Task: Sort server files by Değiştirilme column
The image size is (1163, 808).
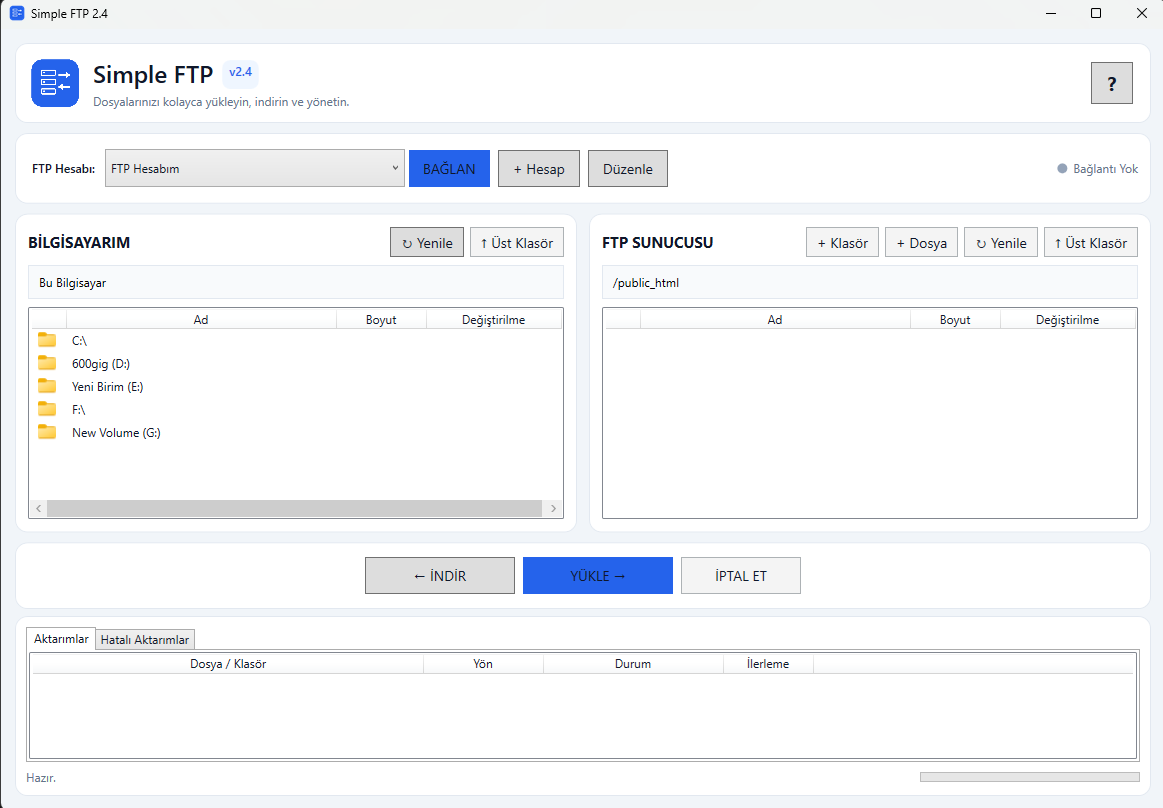Action: point(1067,320)
